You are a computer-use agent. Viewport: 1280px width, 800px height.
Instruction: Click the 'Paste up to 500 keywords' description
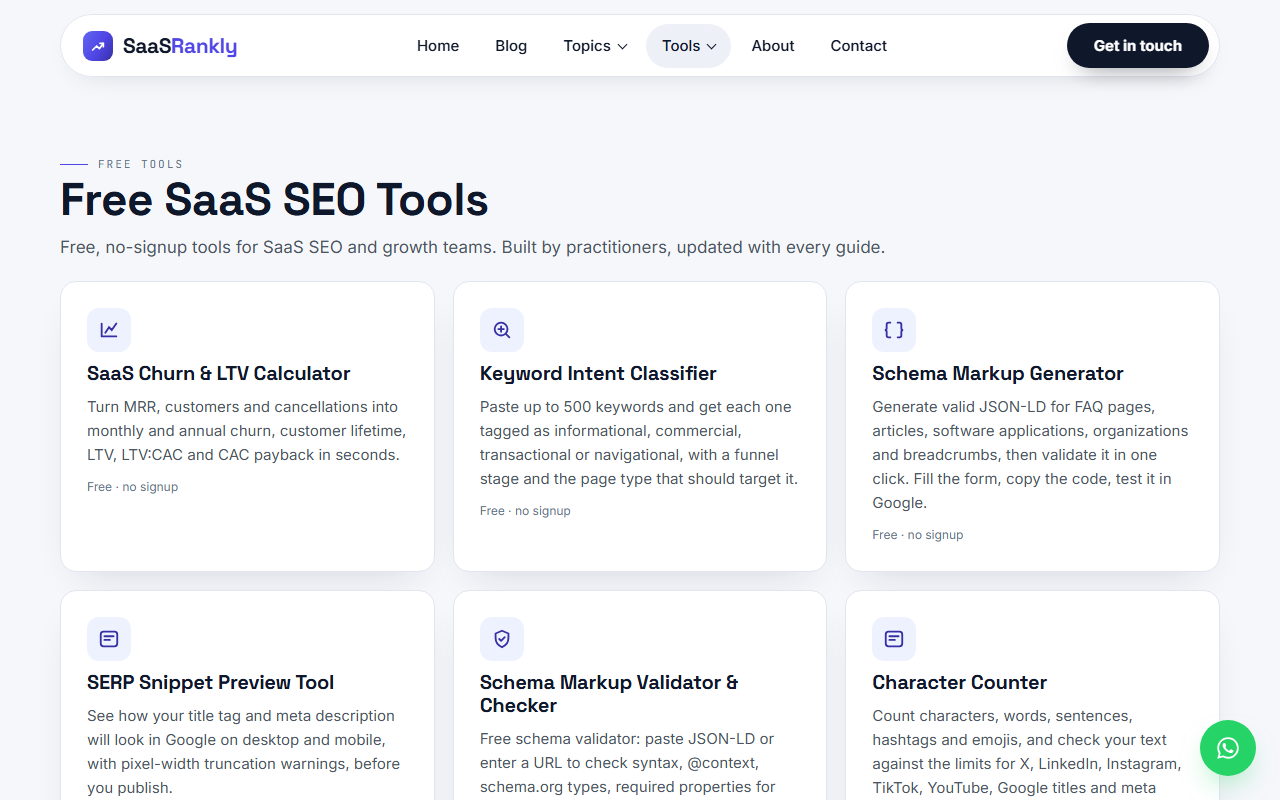pos(639,443)
